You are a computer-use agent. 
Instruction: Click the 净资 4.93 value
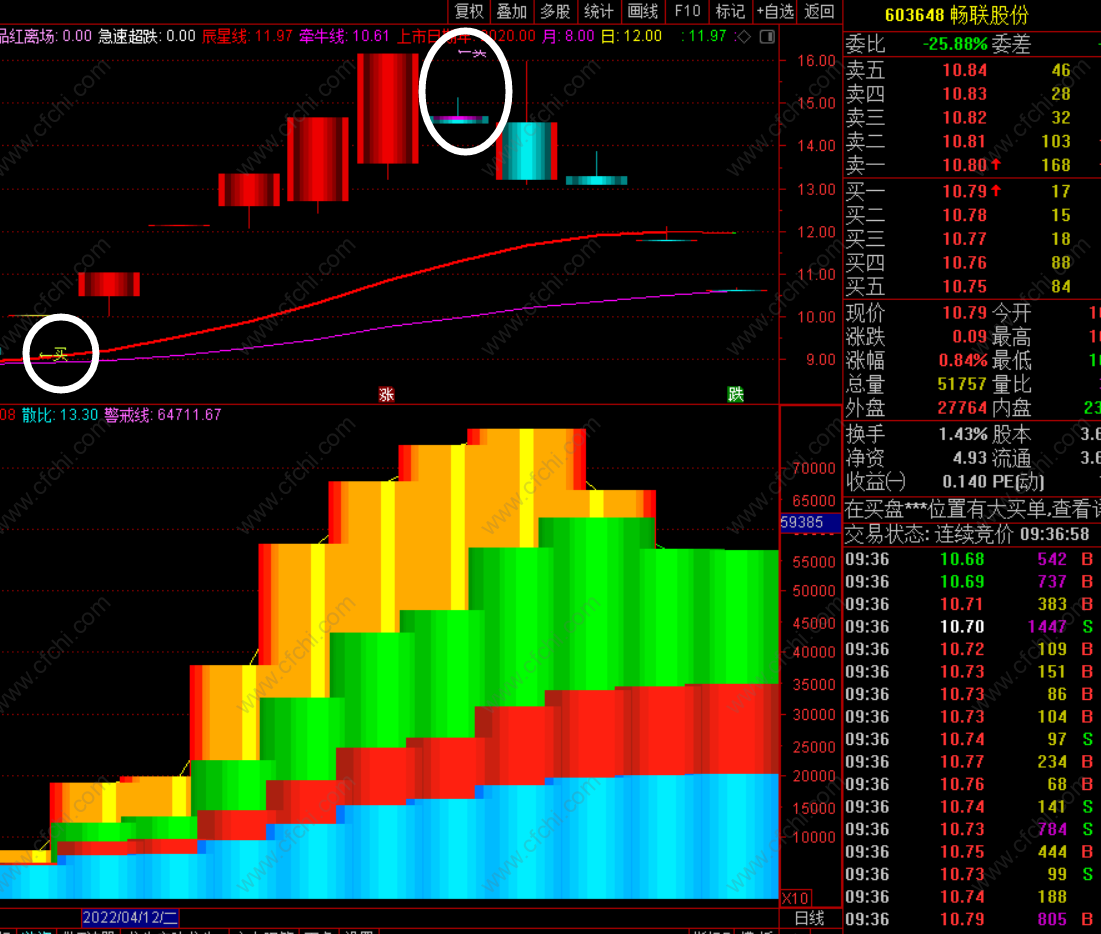[970, 459]
